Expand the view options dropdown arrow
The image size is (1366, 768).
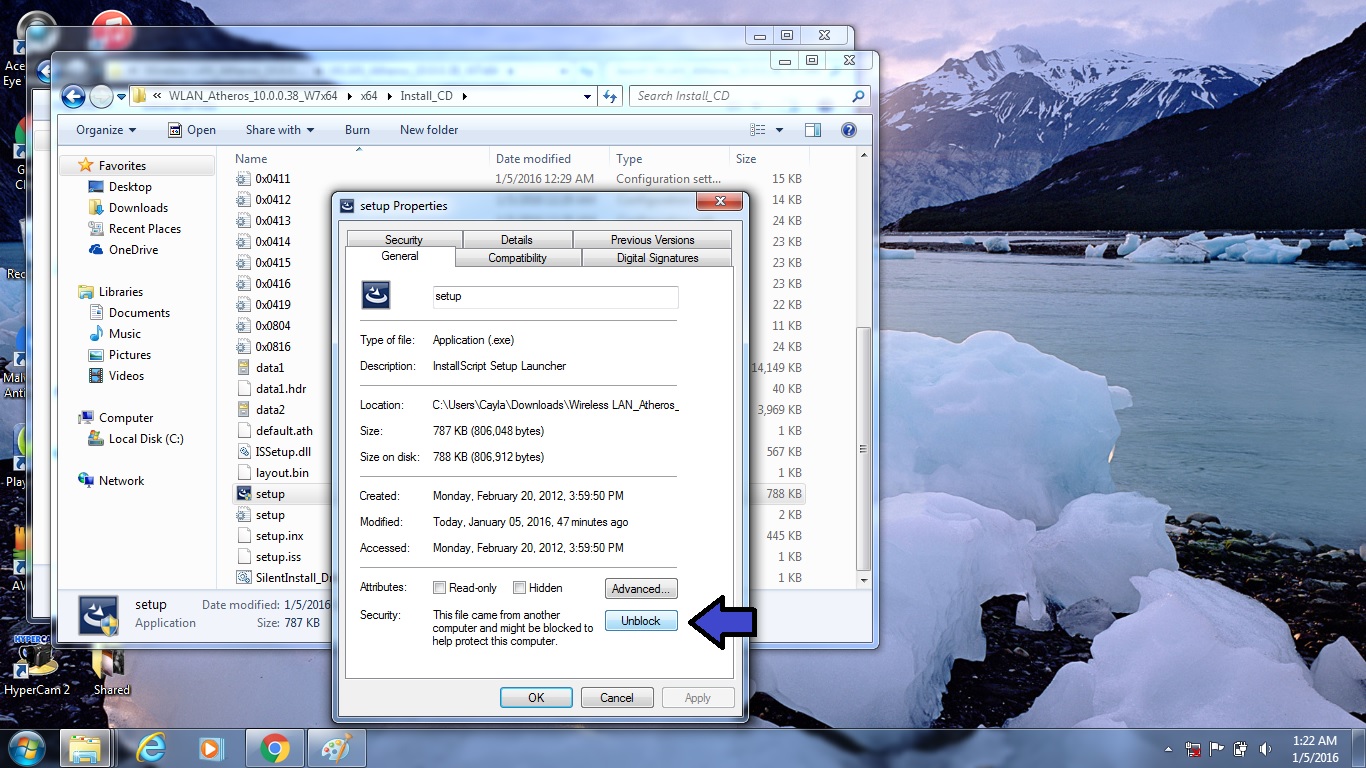tap(780, 130)
